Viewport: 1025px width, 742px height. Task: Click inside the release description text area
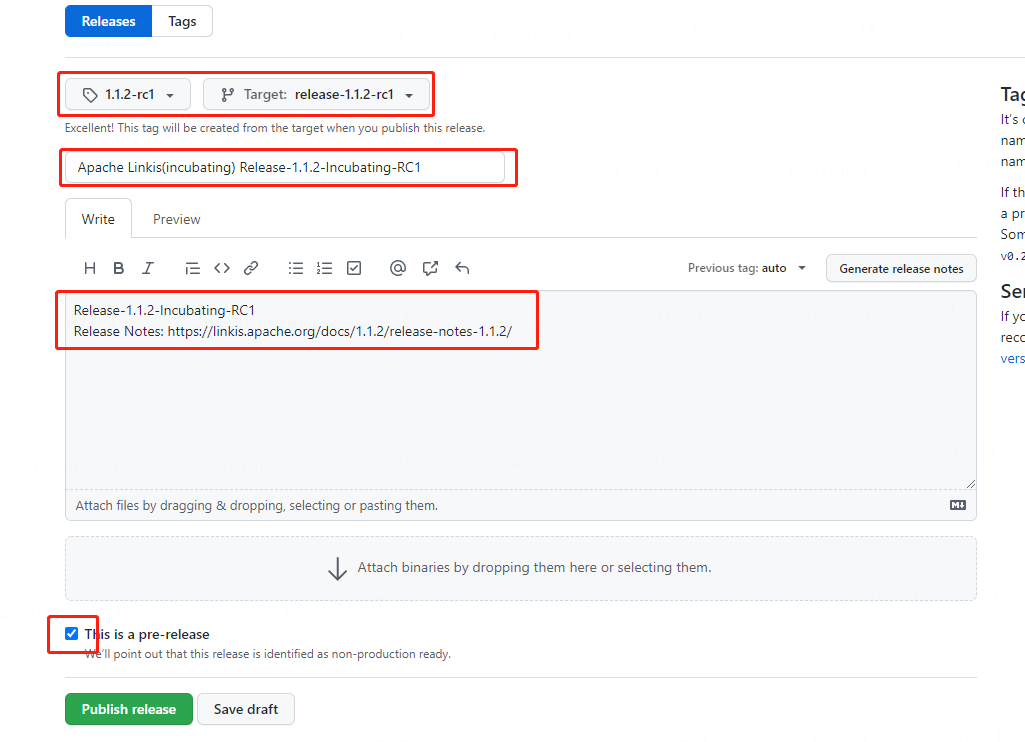pyautogui.click(x=520, y=391)
